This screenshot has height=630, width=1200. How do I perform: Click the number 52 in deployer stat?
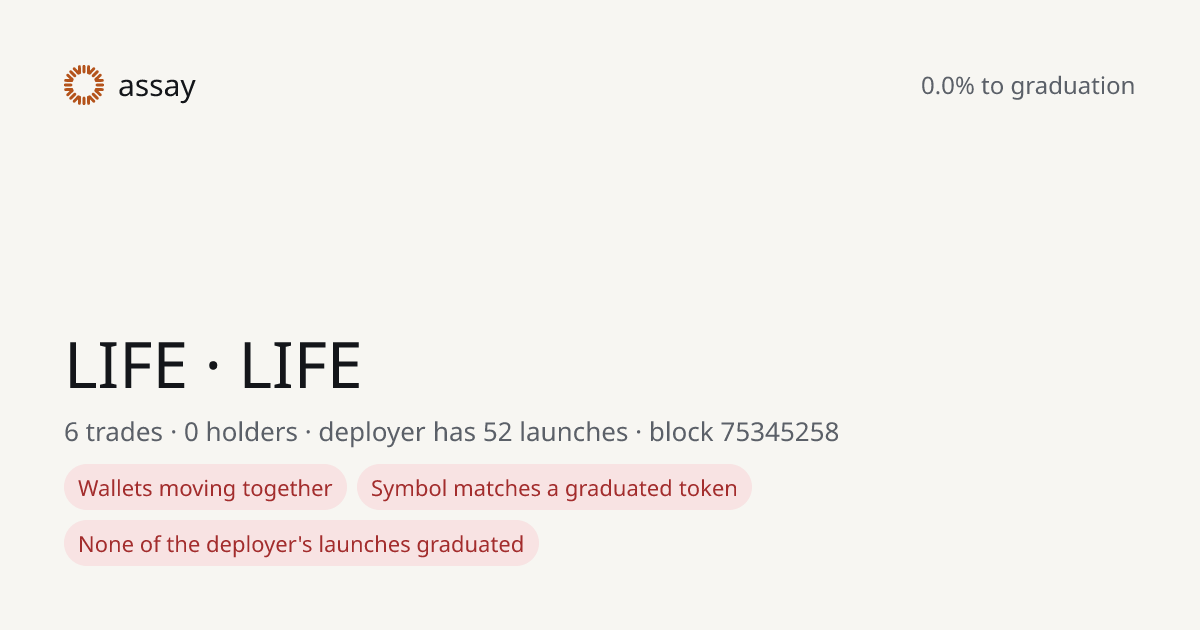pyautogui.click(x=498, y=432)
